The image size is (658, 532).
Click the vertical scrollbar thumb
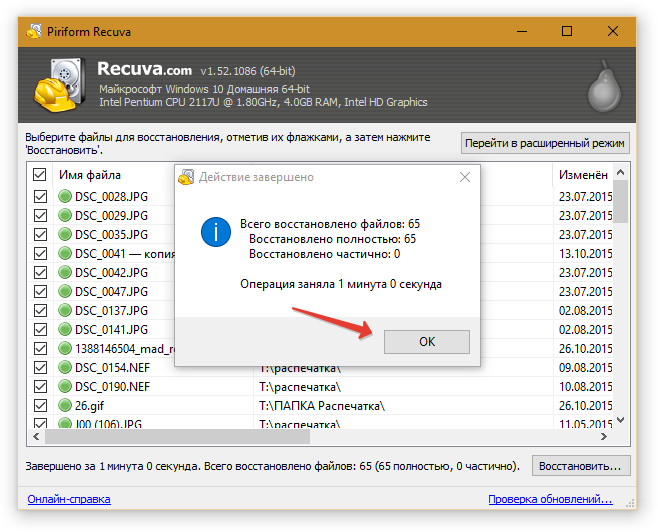(621, 202)
